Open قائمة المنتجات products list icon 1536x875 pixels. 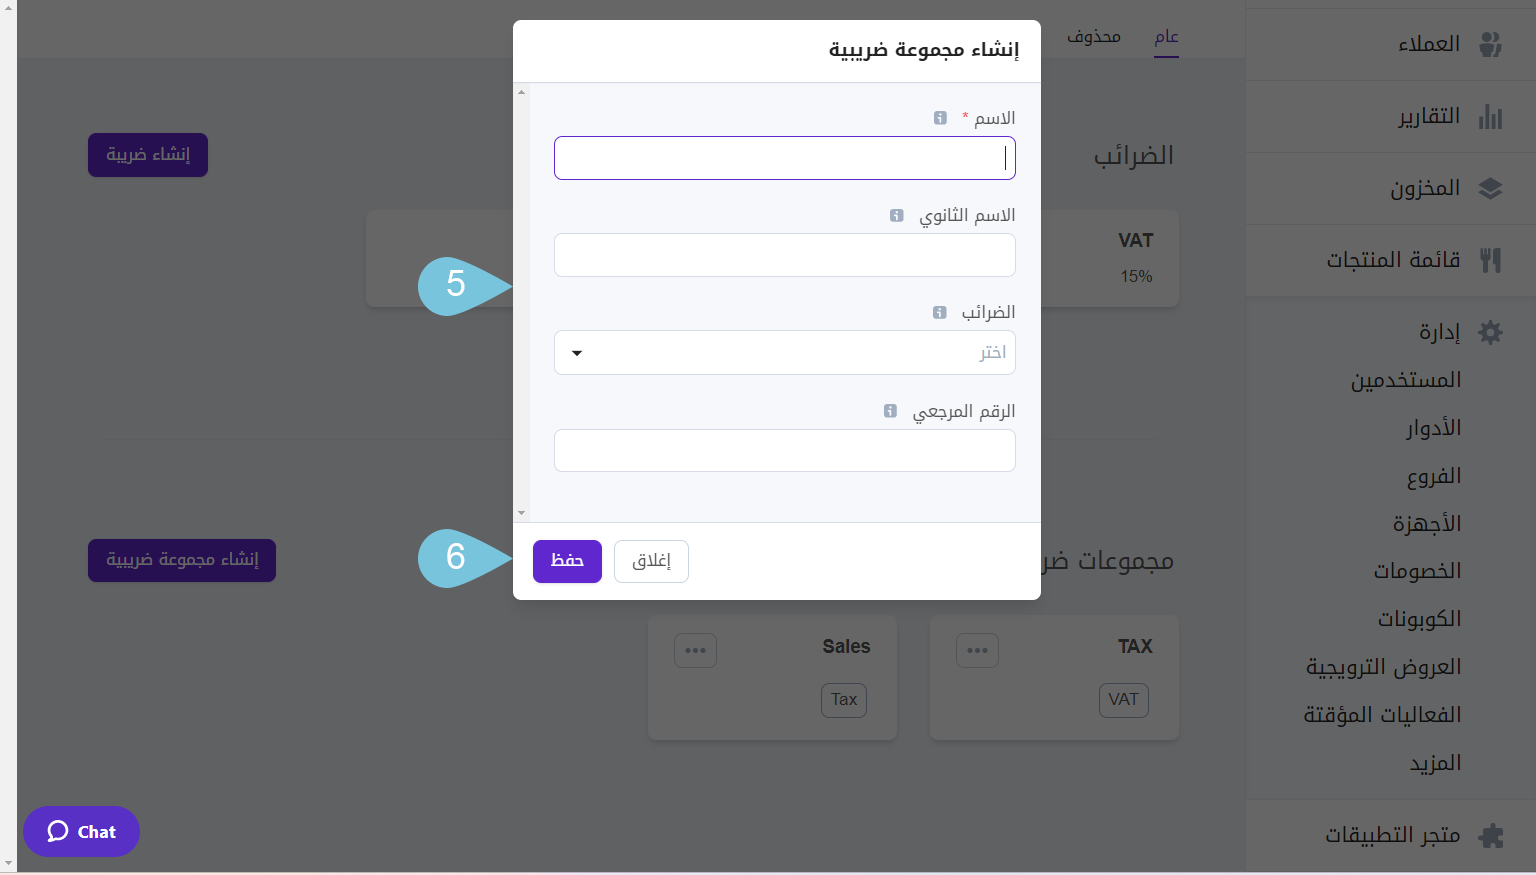click(x=1491, y=259)
